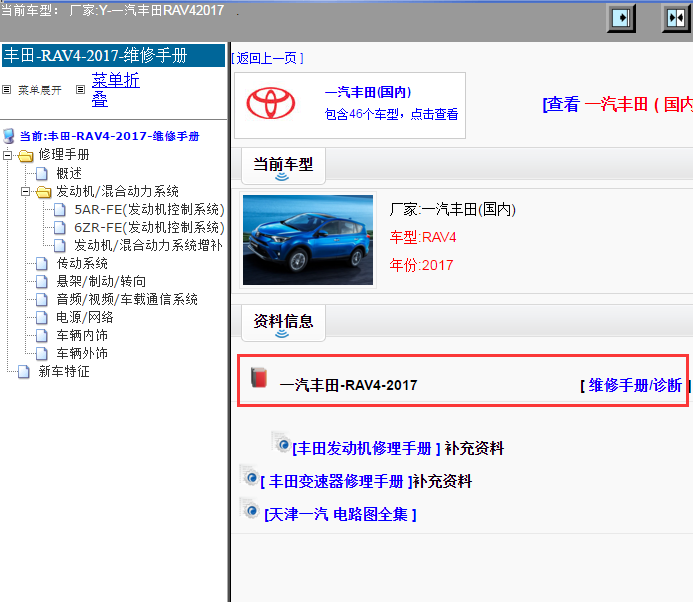
Task: Open 6ZR-FE(发动机控制系统) tree item
Action: (149, 228)
